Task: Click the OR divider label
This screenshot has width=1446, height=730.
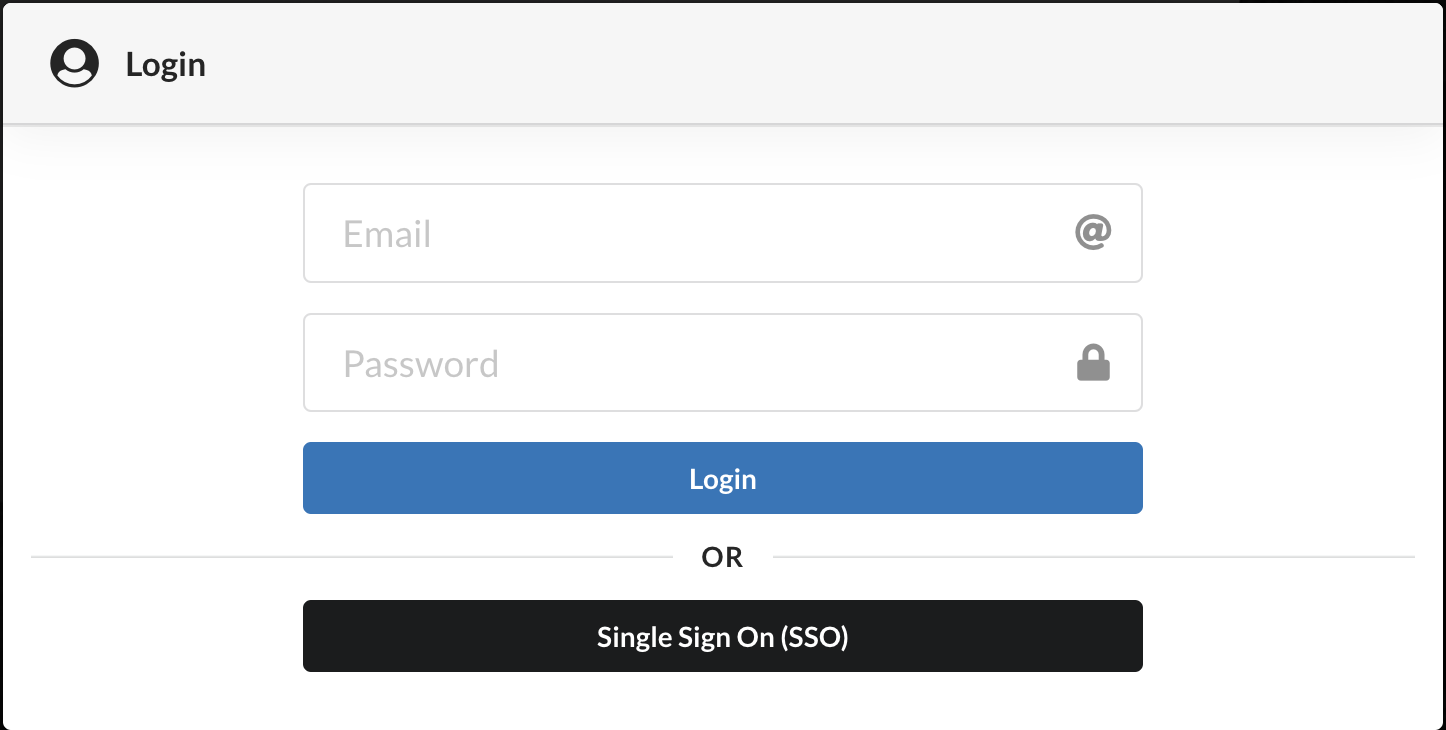Action: (x=722, y=557)
